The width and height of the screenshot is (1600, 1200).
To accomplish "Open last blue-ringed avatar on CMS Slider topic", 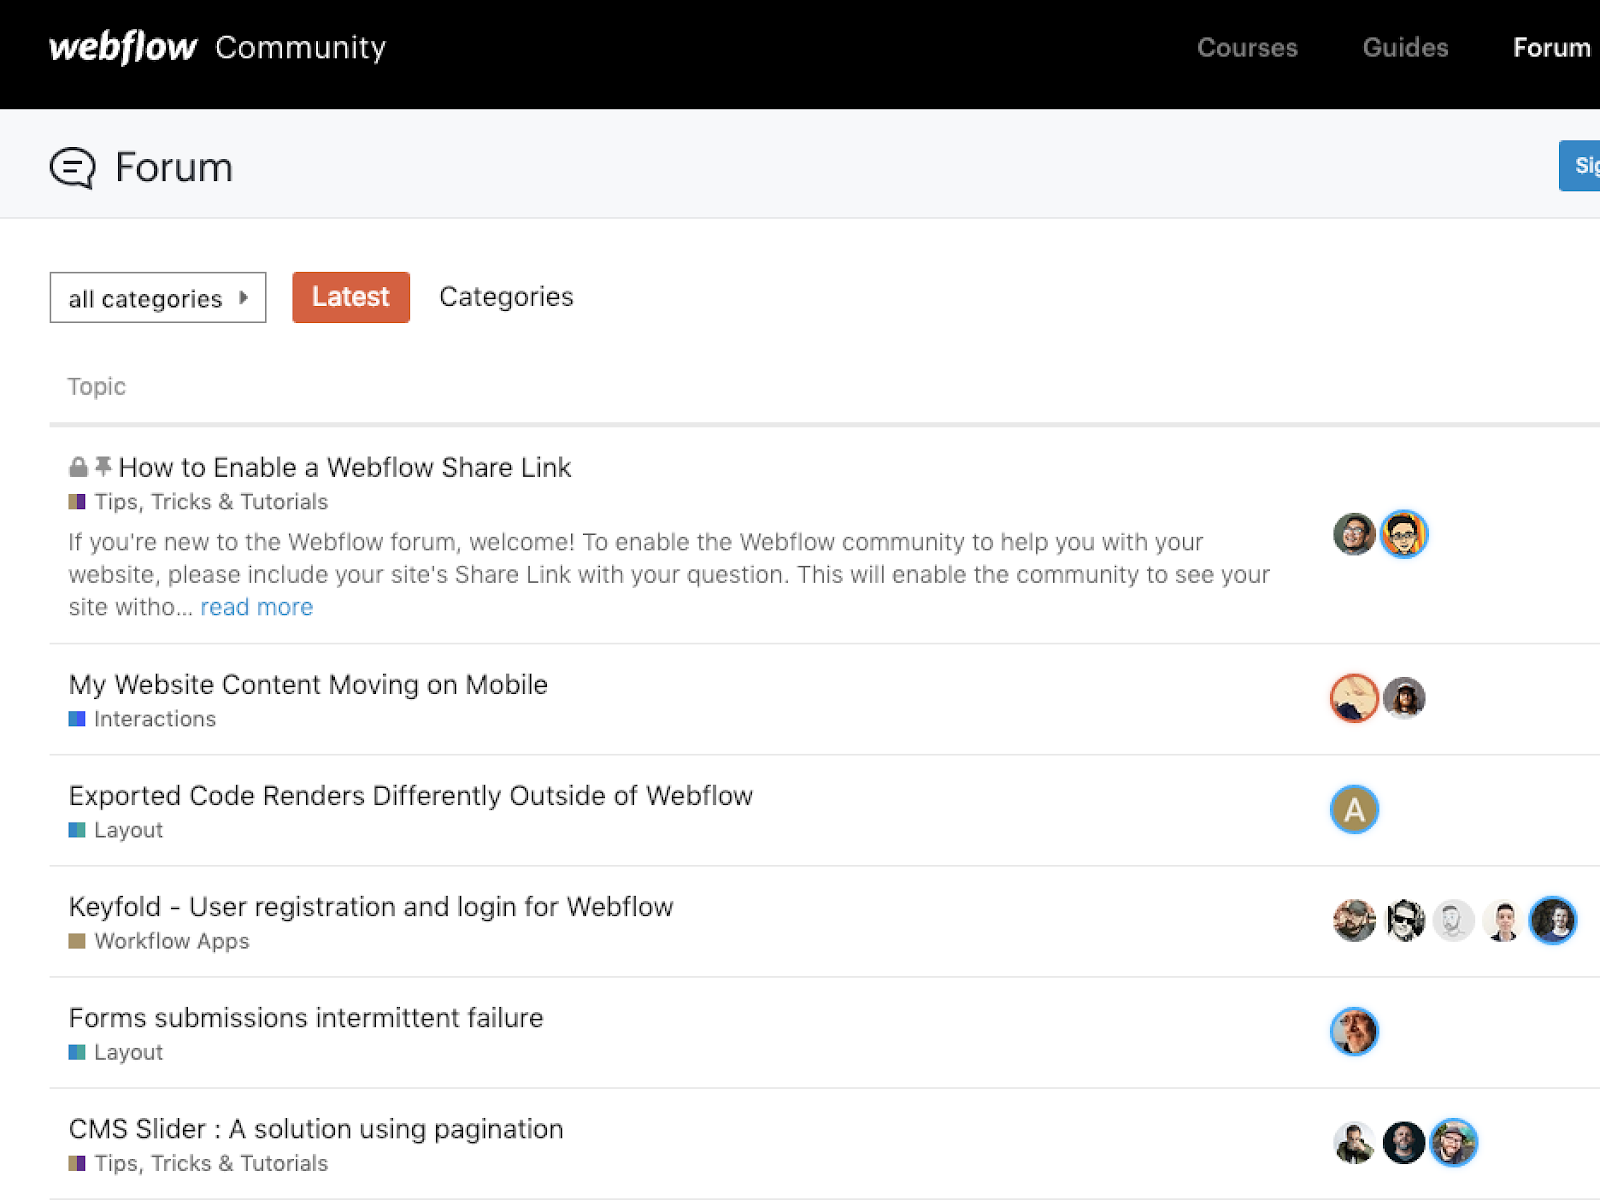I will pos(1453,1142).
